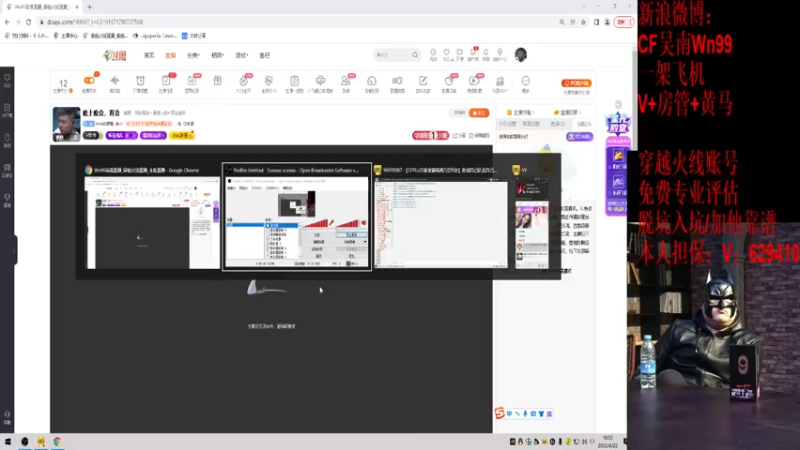Click the alarm clock icon in streamer toolbar
The height and width of the screenshot is (450, 800).
coord(140,81)
